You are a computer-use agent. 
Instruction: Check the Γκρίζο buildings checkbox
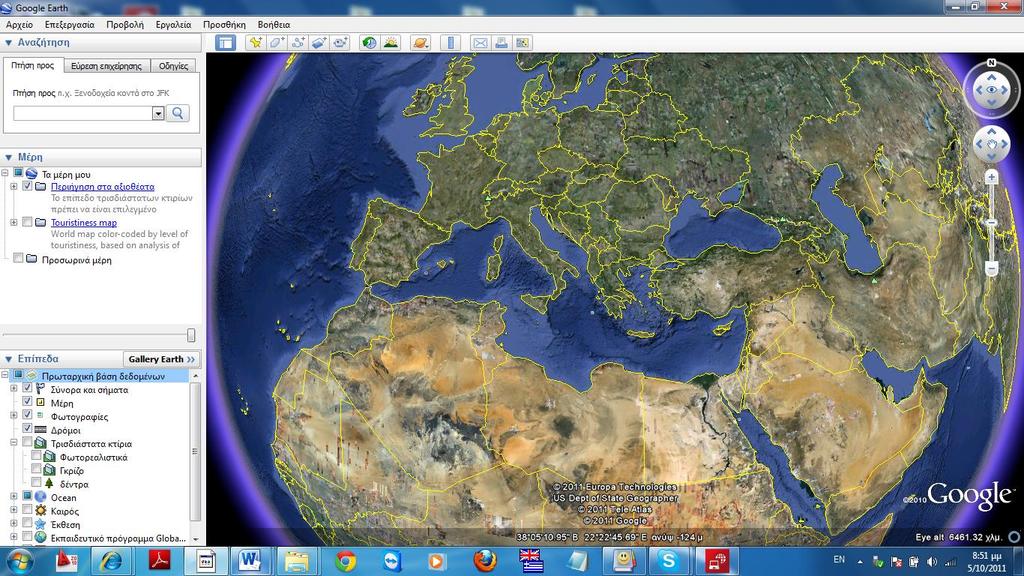click(36, 469)
